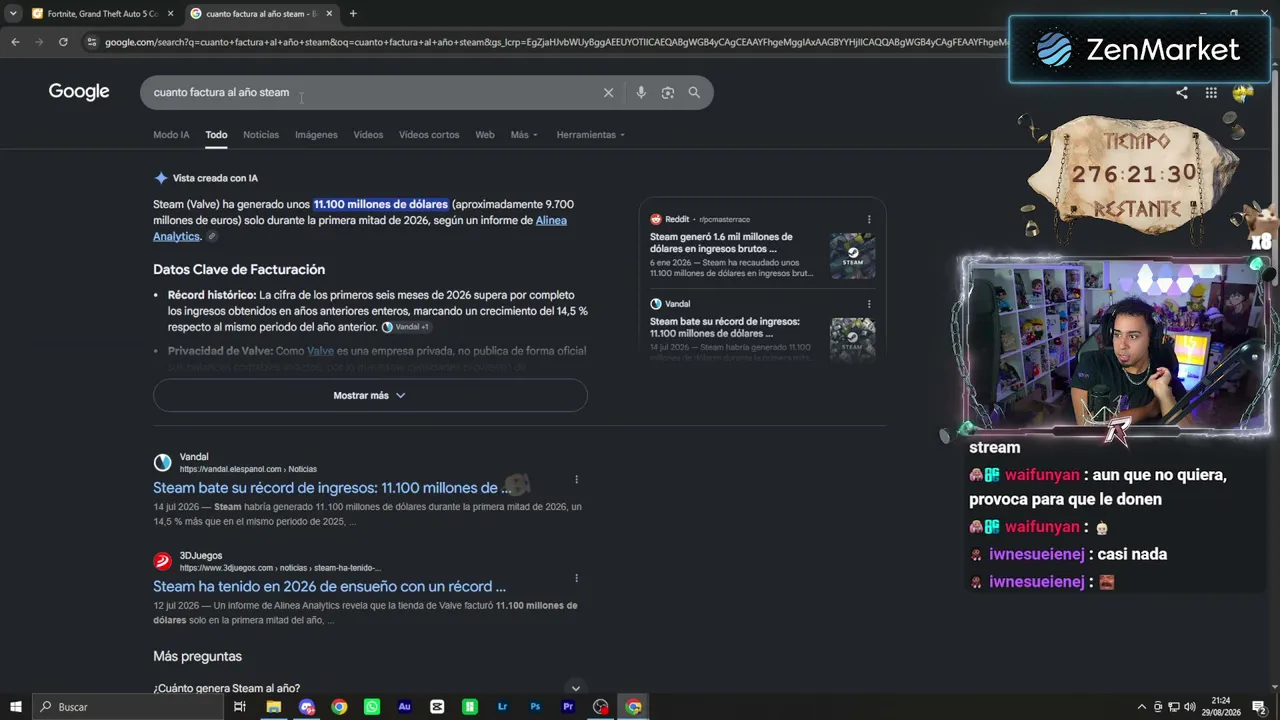
Task: Open Steam thumbnail of the Reddit source
Action: tap(852, 256)
